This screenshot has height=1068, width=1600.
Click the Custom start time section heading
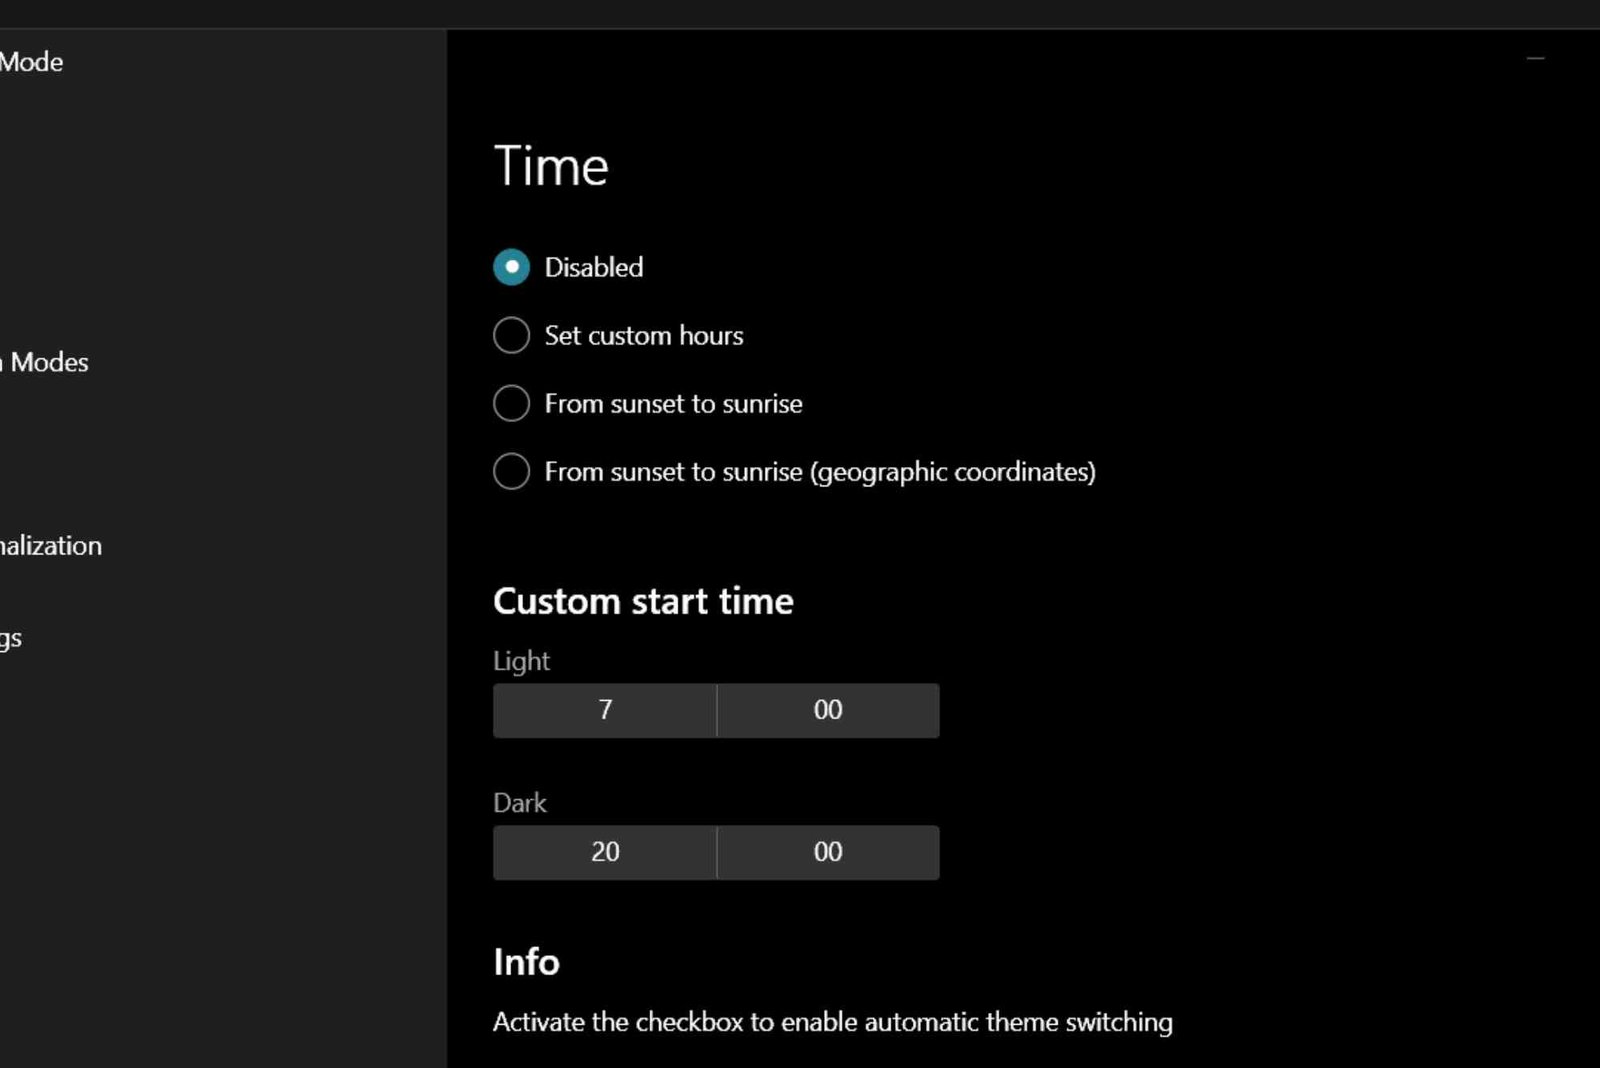coord(642,600)
